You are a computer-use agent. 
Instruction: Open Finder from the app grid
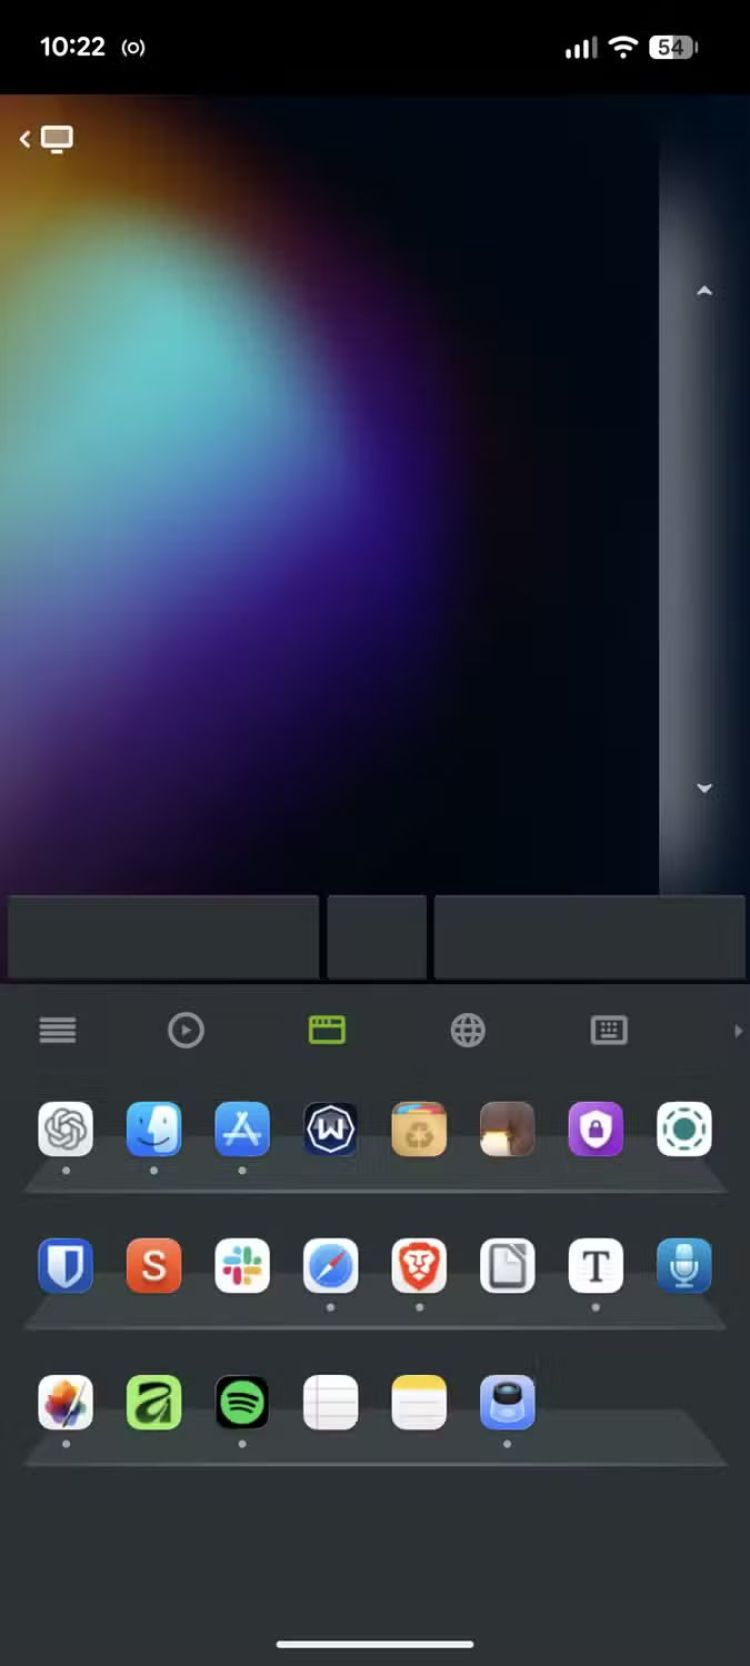[154, 1129]
